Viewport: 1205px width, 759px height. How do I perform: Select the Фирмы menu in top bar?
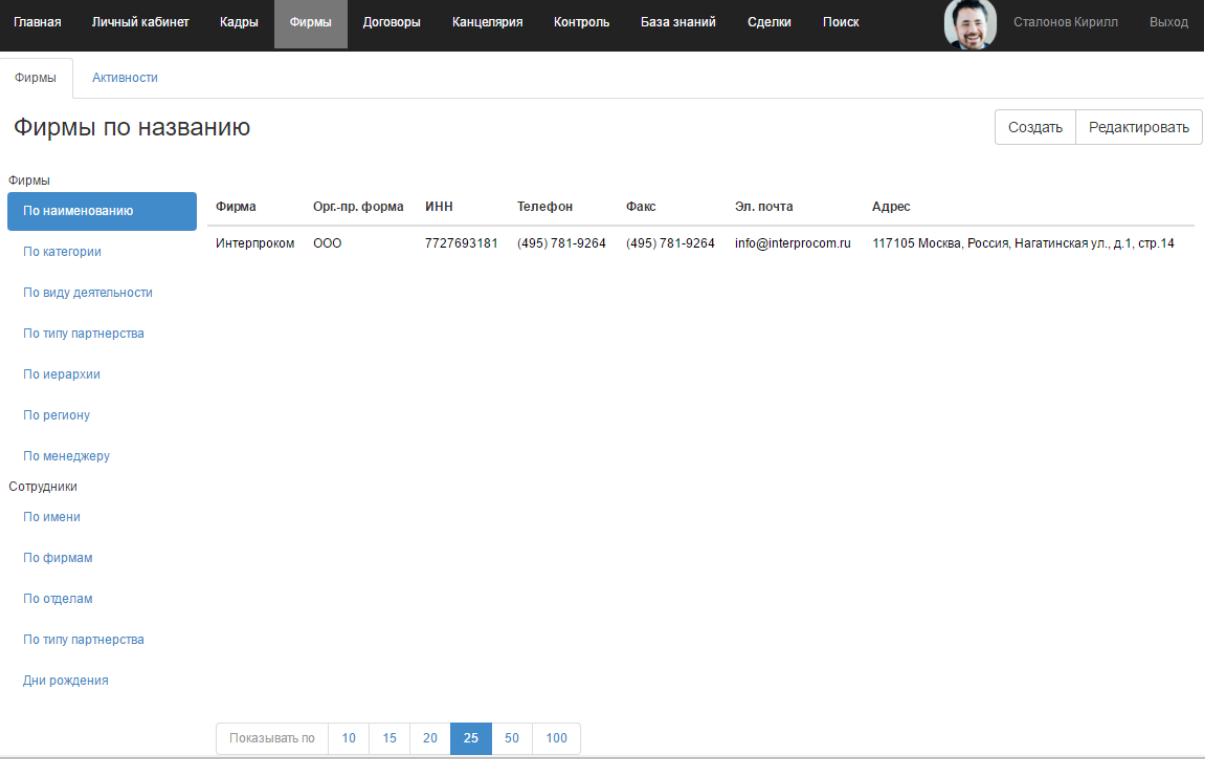pyautogui.click(x=311, y=23)
